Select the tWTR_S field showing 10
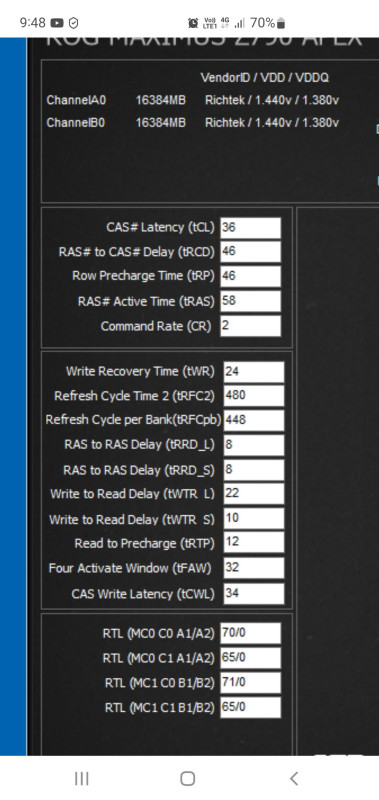Screen dimensions: 379x800 pos(254,518)
